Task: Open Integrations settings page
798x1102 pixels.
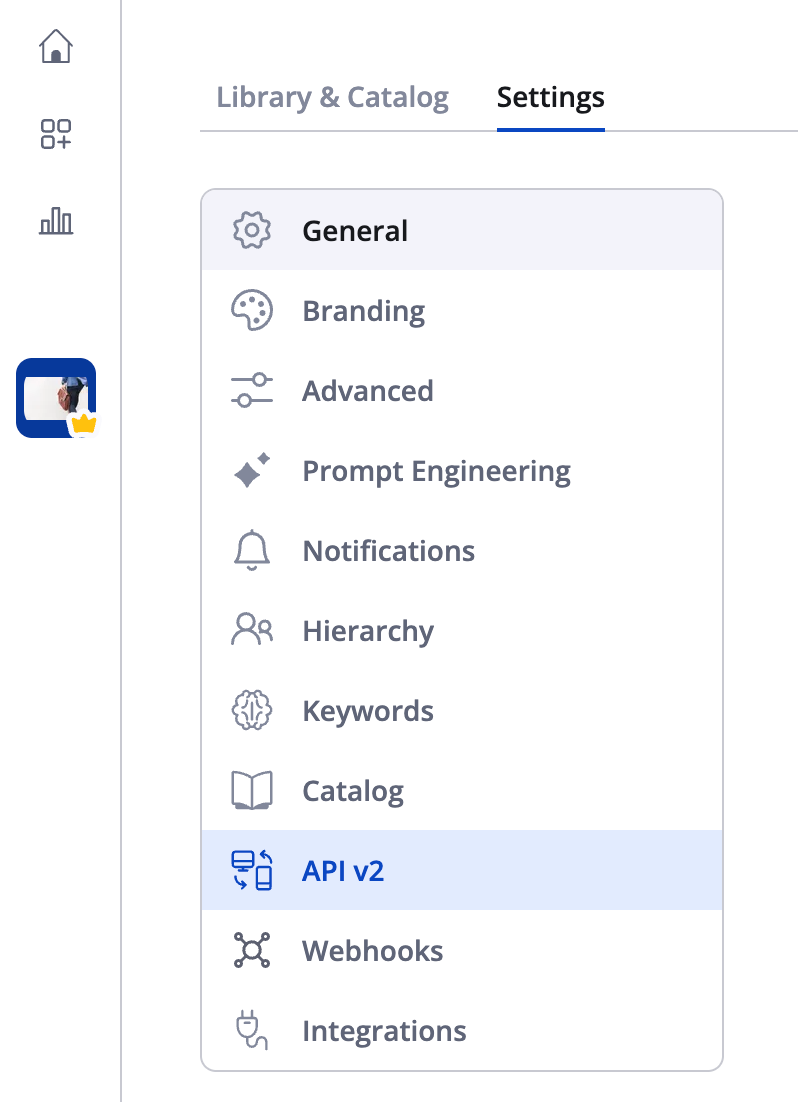Action: tap(384, 1031)
